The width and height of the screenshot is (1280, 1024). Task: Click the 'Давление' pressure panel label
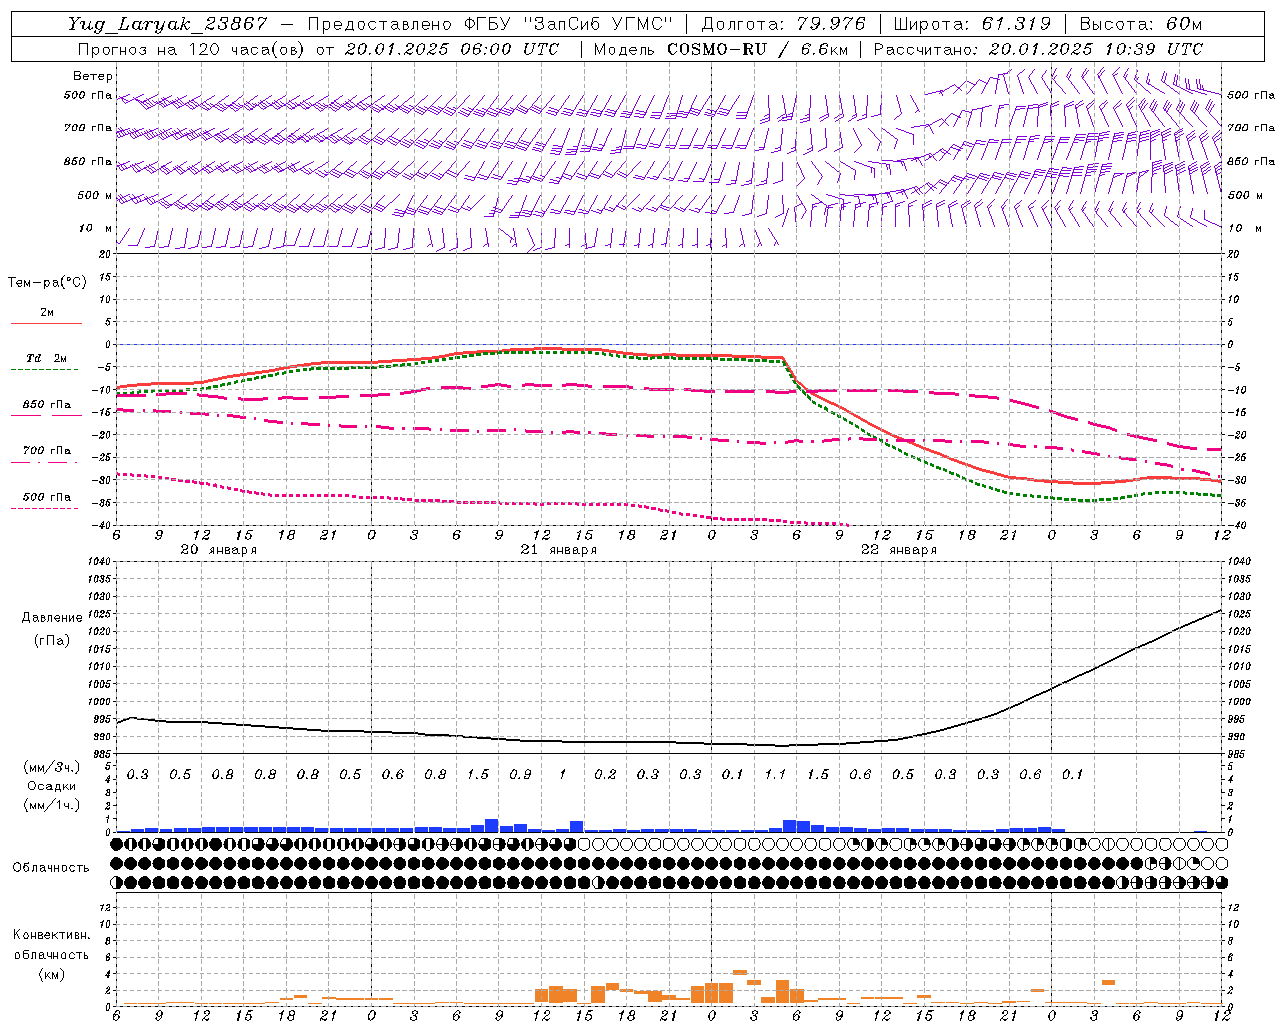coord(52,618)
